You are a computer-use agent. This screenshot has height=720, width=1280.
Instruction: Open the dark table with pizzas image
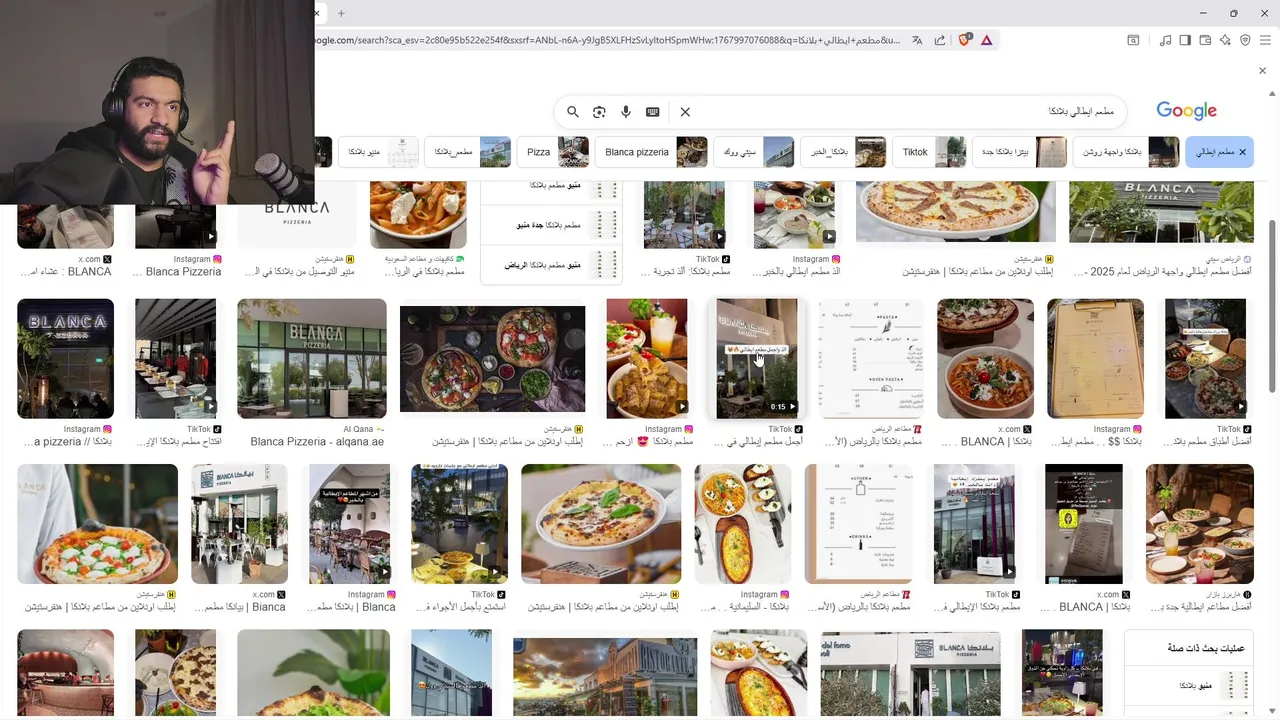(x=492, y=359)
